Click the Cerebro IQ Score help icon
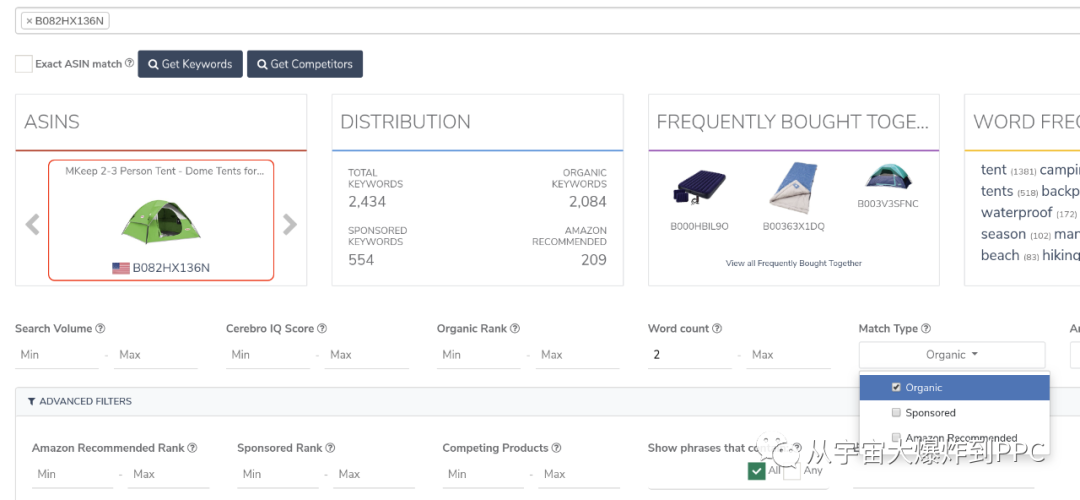This screenshot has height=500, width=1080. coord(322,329)
